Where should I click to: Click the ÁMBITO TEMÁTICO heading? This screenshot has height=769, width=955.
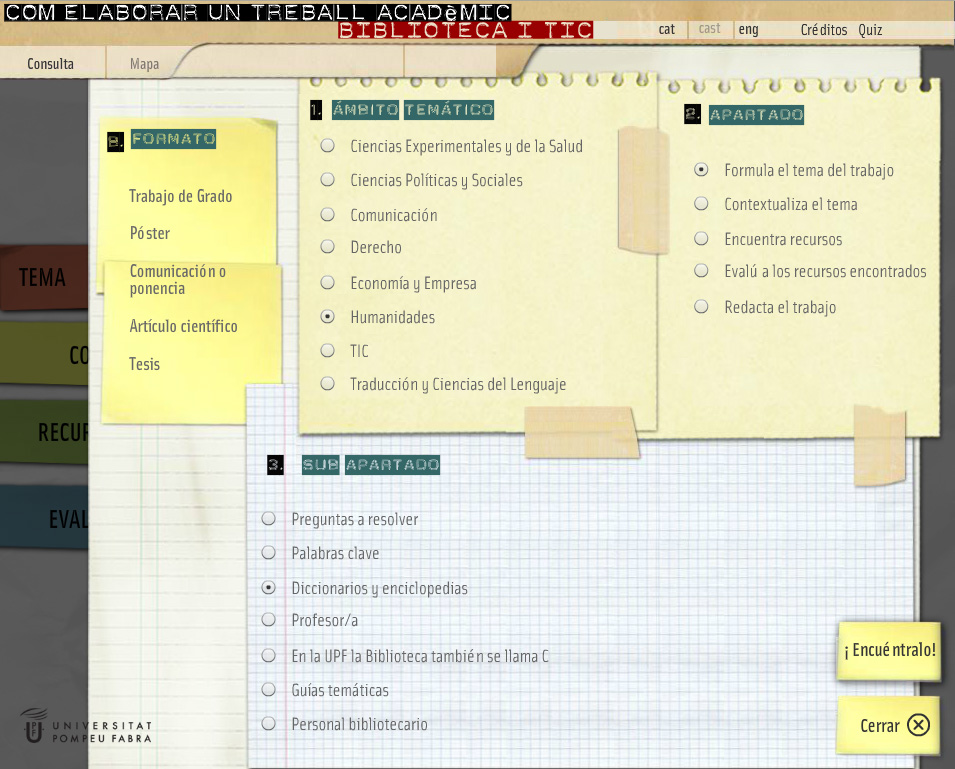pos(413,110)
